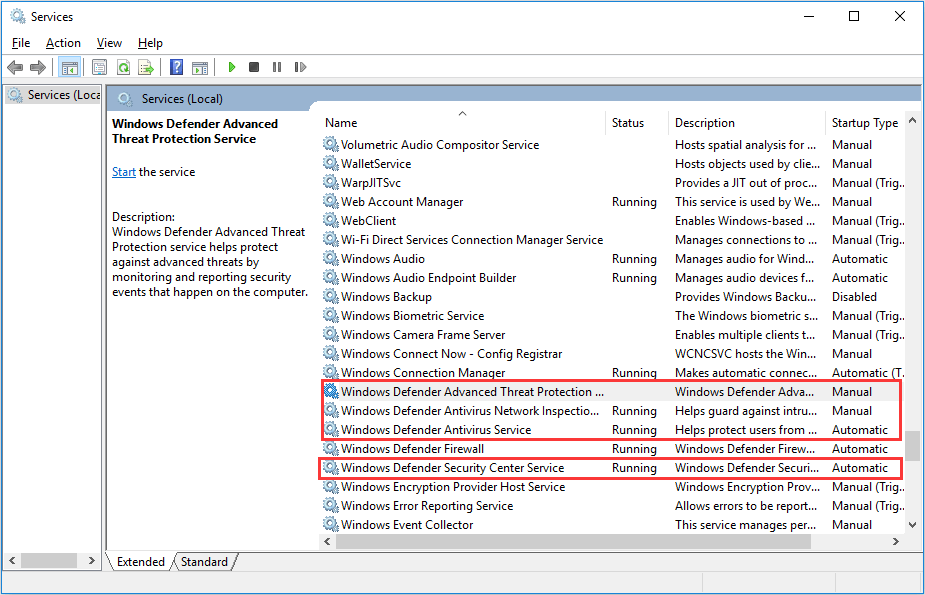Open the View menu
Screen dimensions: 925x595
coord(109,43)
